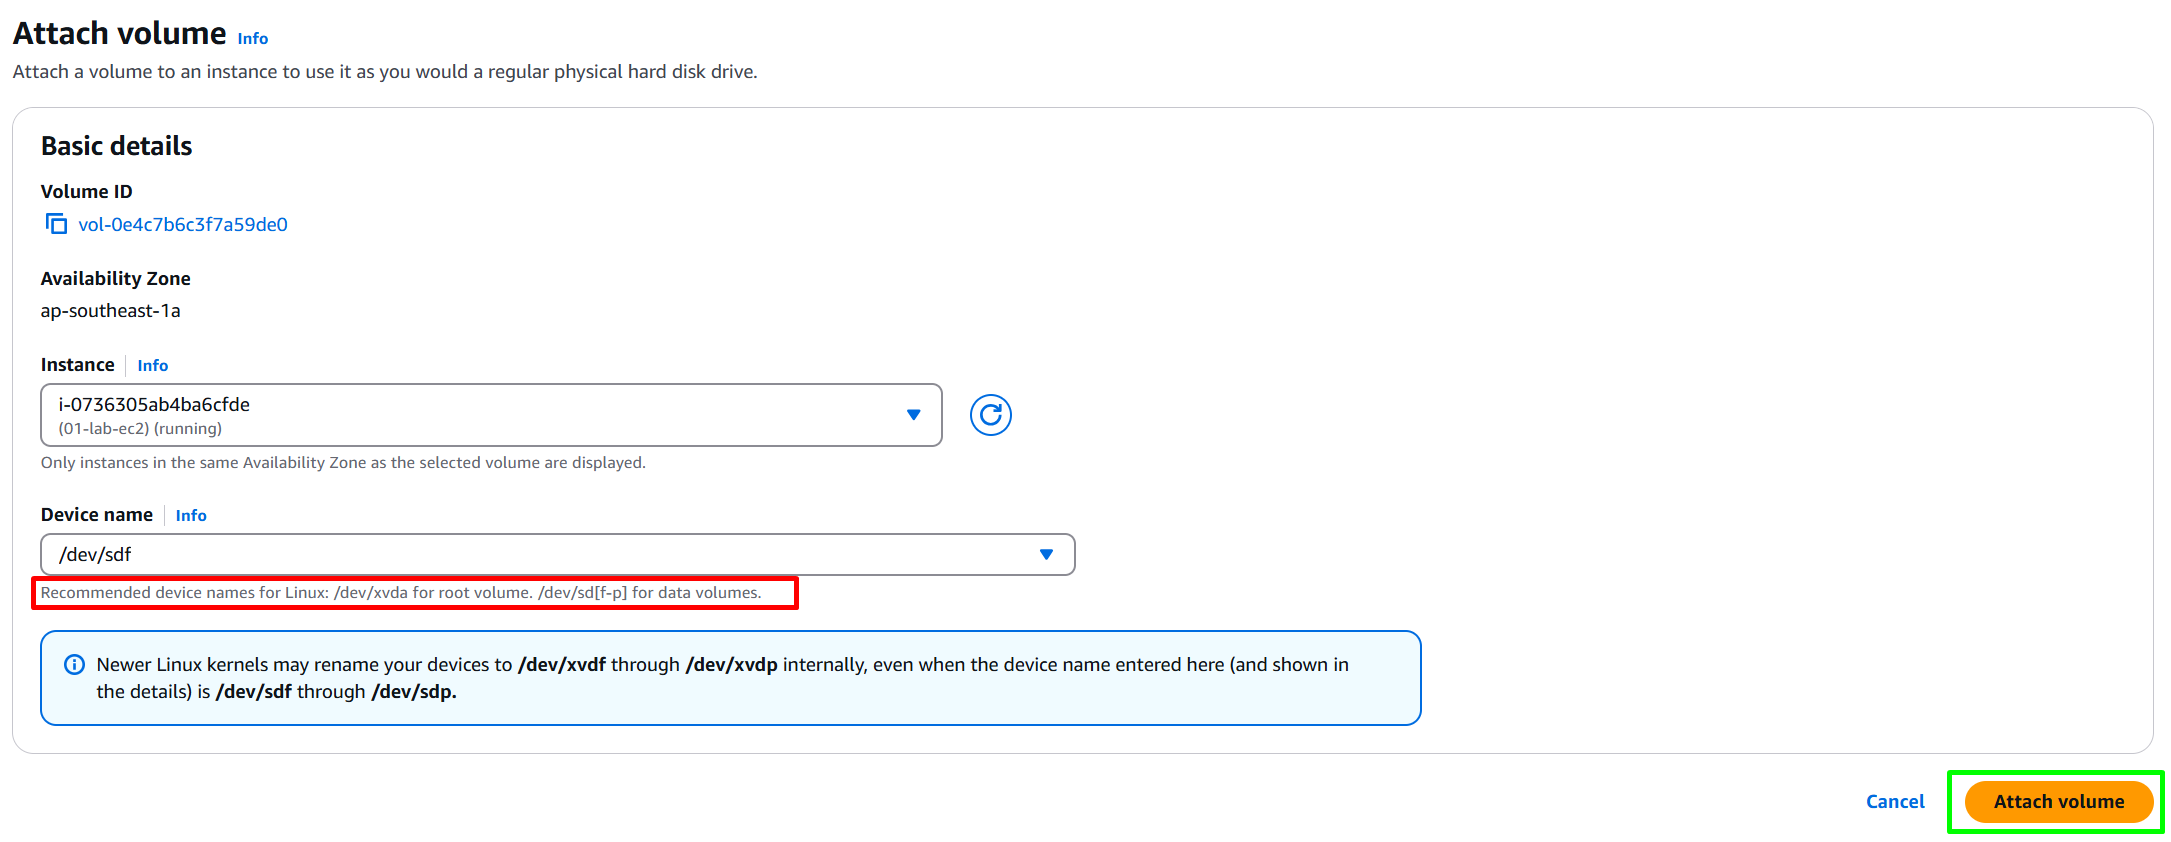Expand the Device name dropdown arrow
The height and width of the screenshot is (842, 2171).
(x=1046, y=554)
